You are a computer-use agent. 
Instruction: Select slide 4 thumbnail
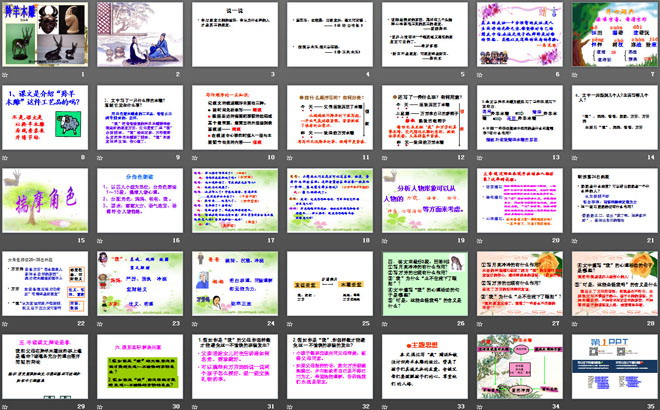(x=330, y=34)
